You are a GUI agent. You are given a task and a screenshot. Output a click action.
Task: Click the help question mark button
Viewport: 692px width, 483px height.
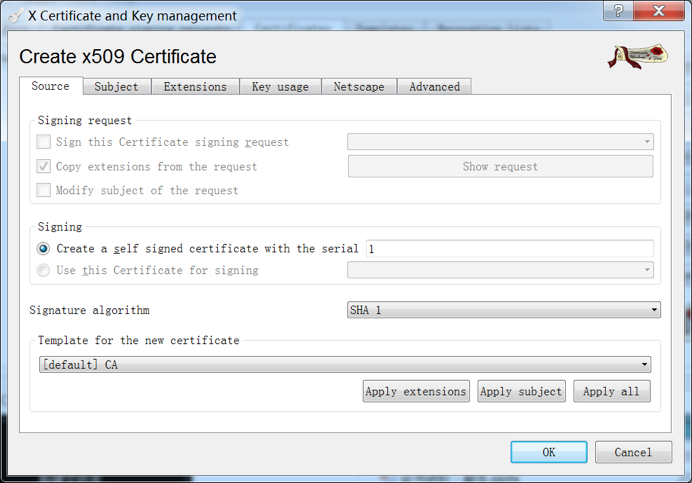(x=620, y=13)
